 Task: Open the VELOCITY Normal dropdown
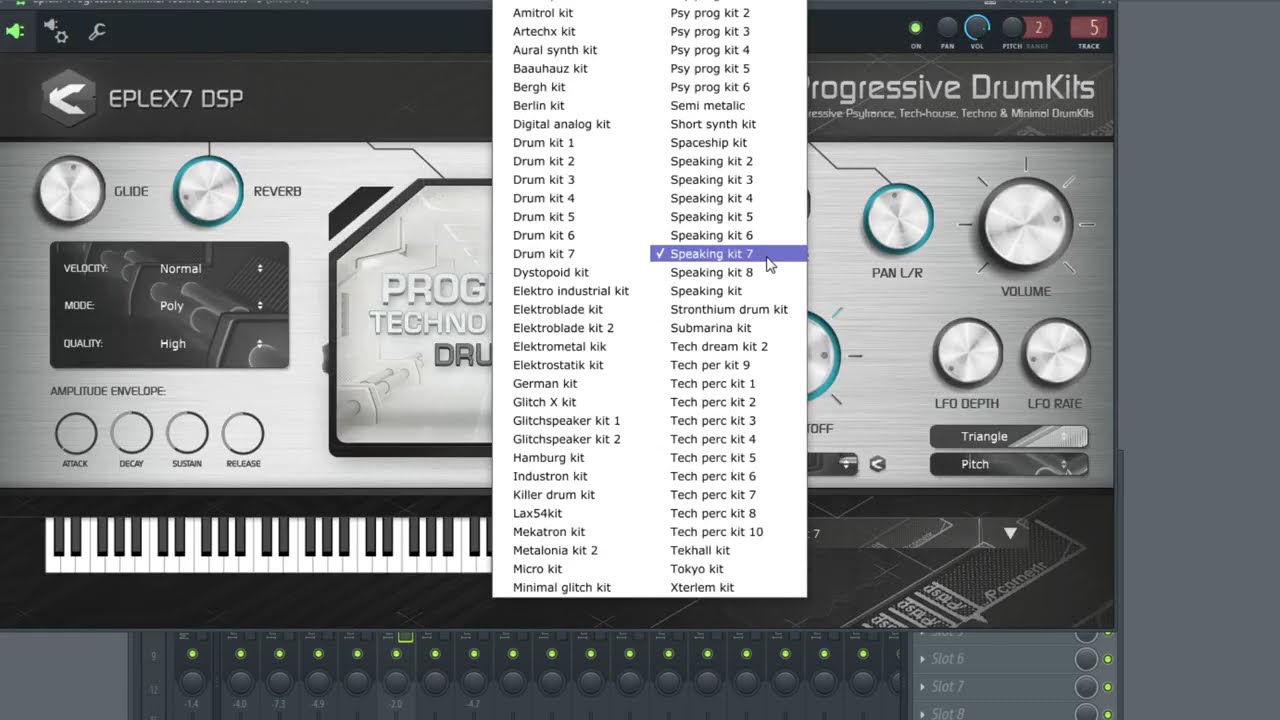(x=210, y=268)
